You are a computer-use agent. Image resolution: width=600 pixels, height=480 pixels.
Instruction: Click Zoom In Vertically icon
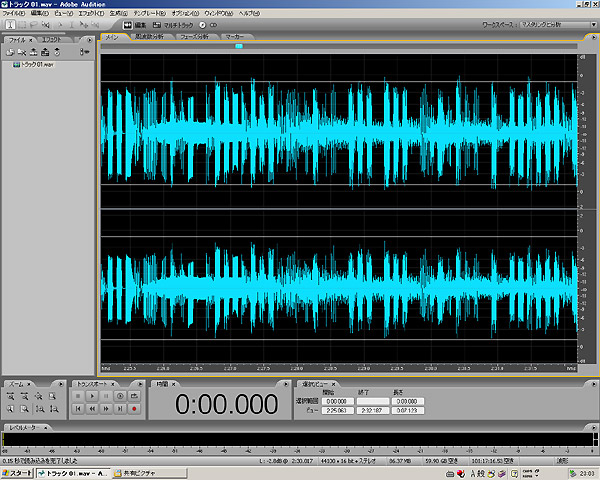point(39,409)
